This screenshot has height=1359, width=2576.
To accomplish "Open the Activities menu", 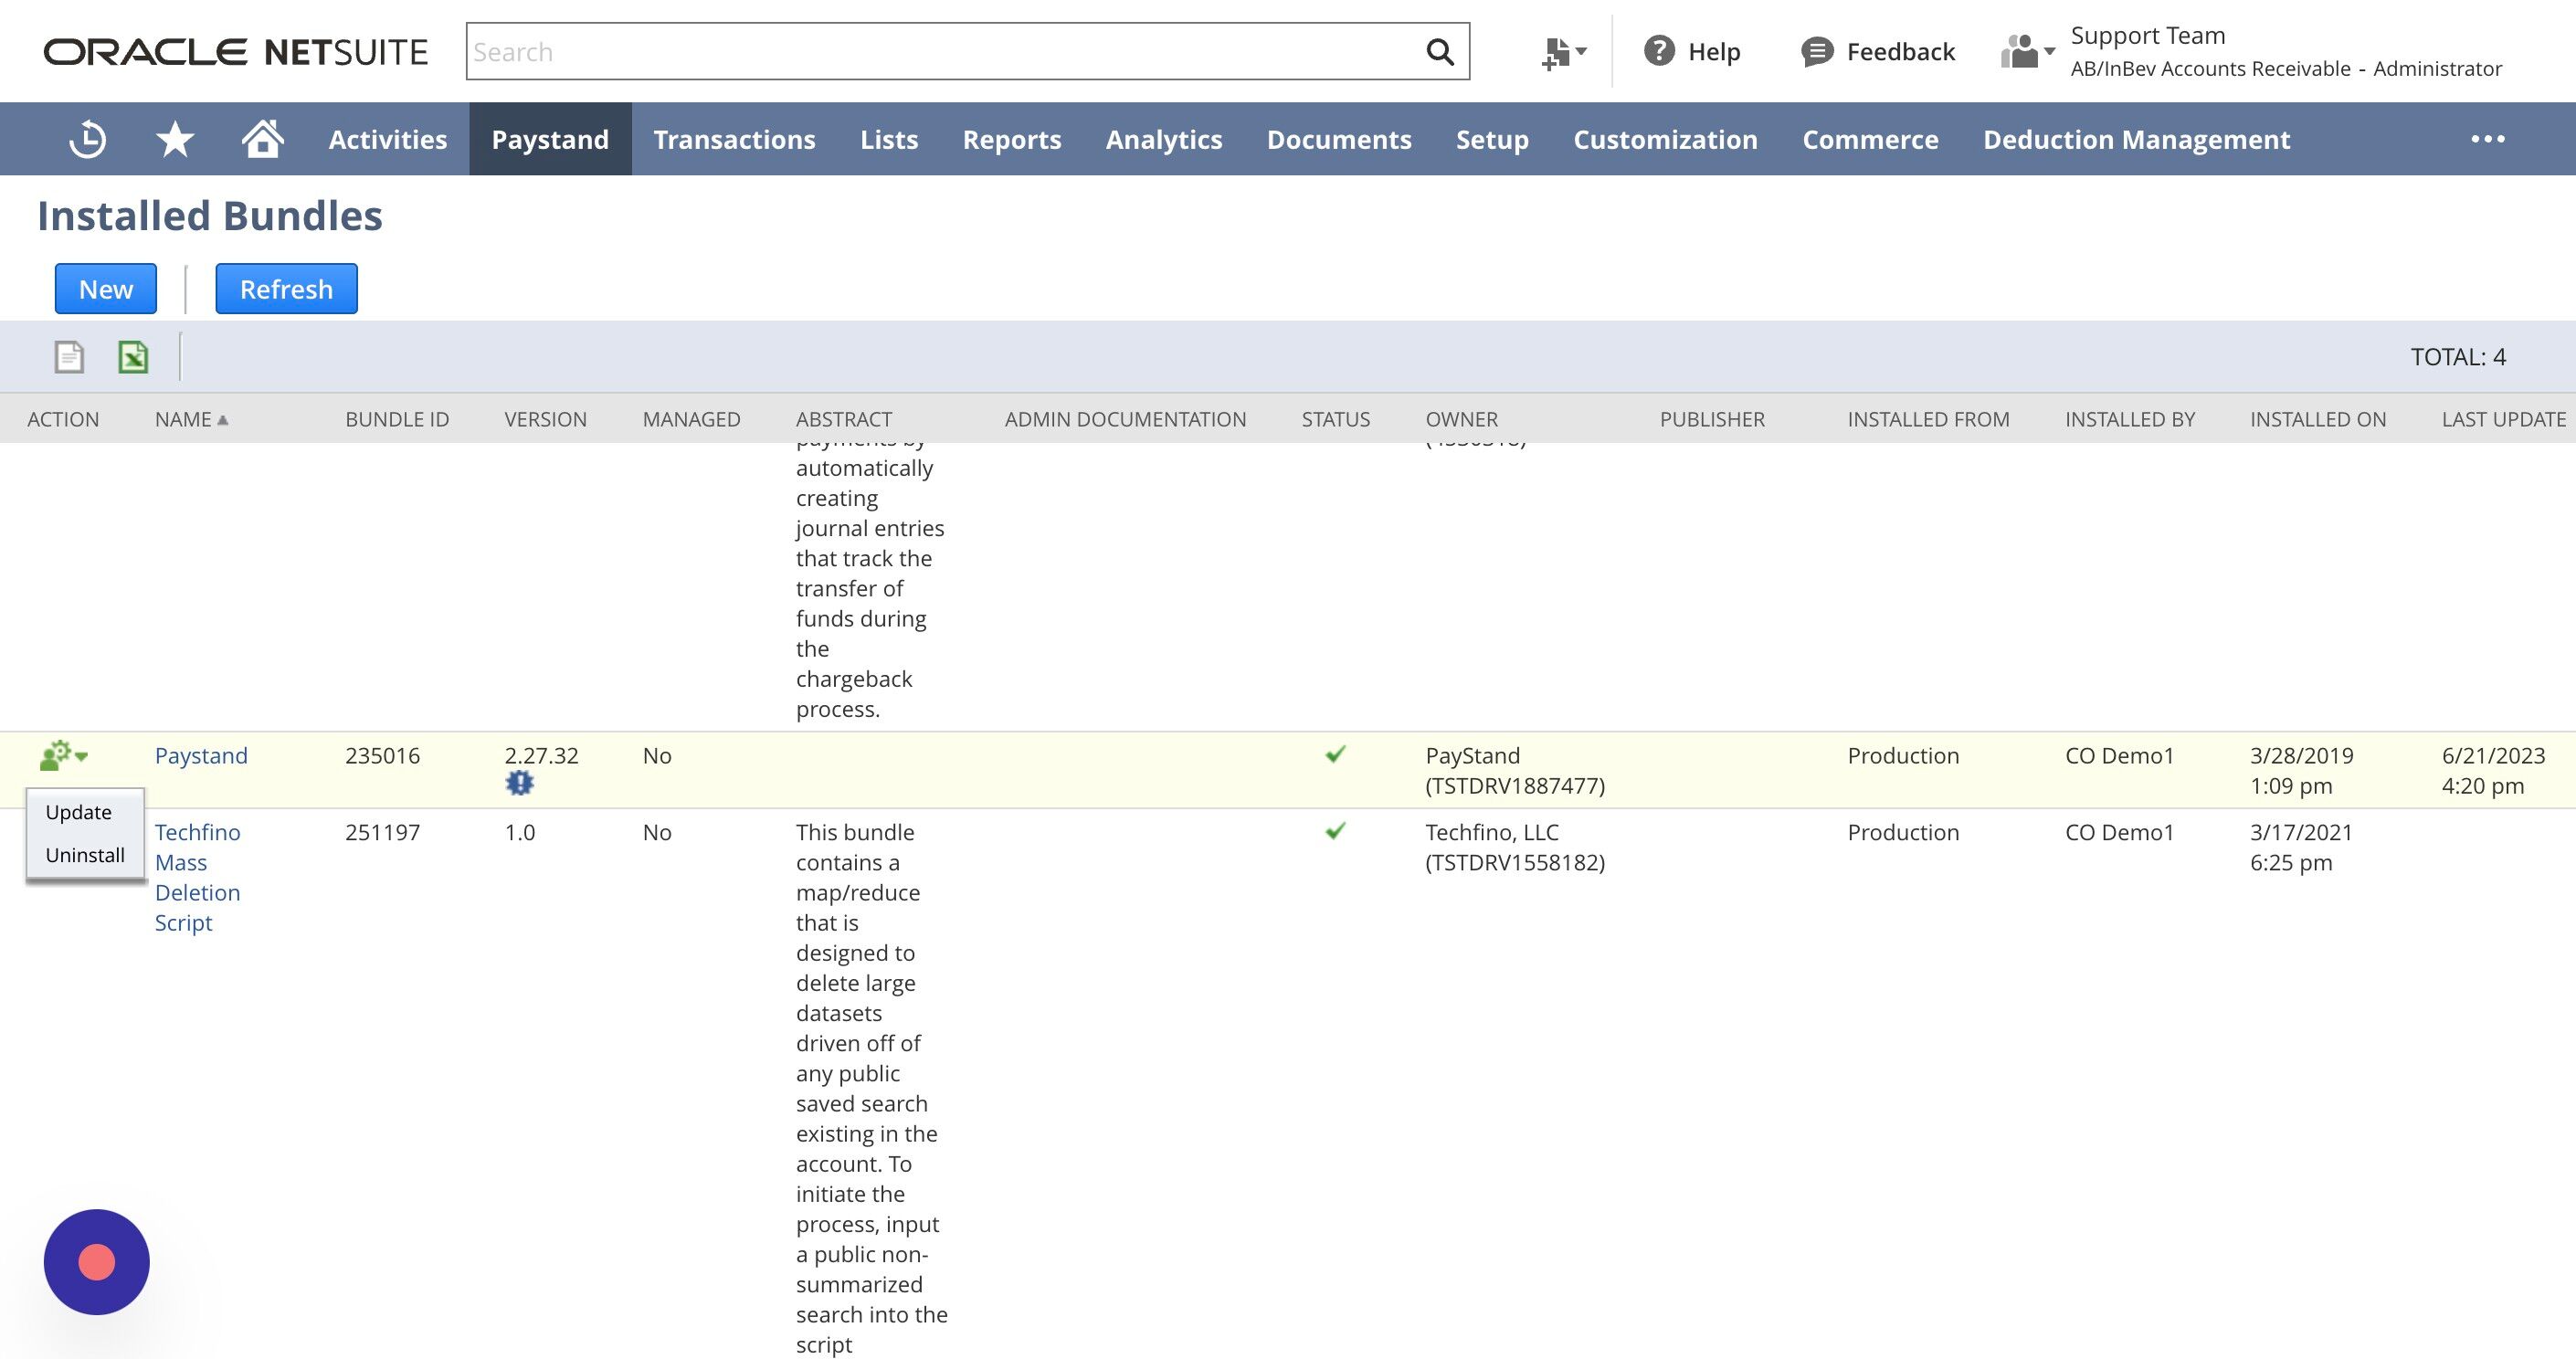I will point(388,139).
